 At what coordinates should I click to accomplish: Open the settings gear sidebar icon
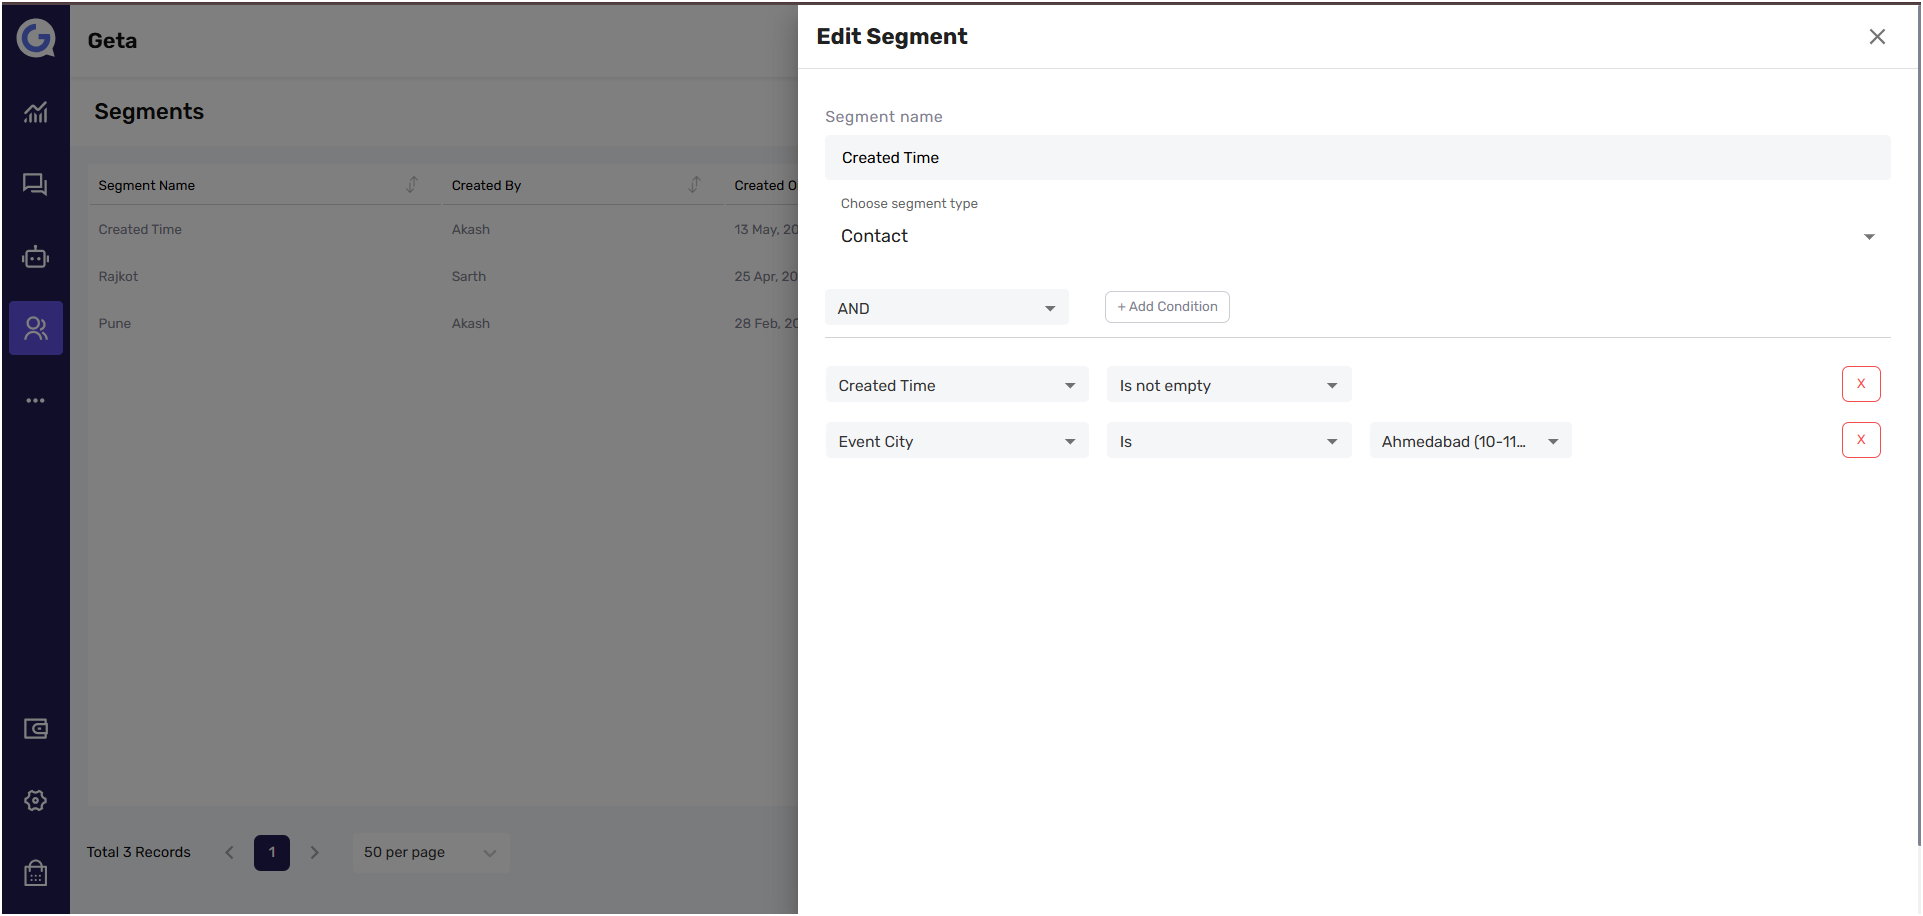pos(36,800)
